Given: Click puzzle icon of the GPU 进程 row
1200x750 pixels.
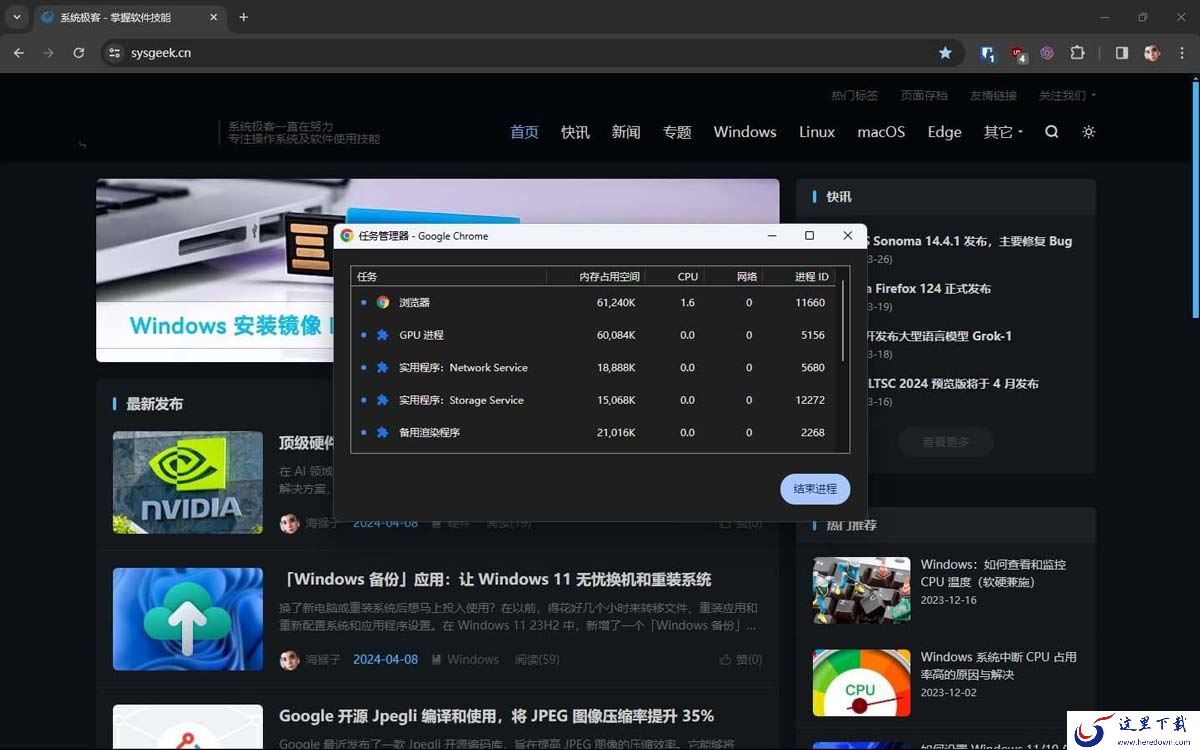Looking at the screenshot, I should [x=382, y=335].
